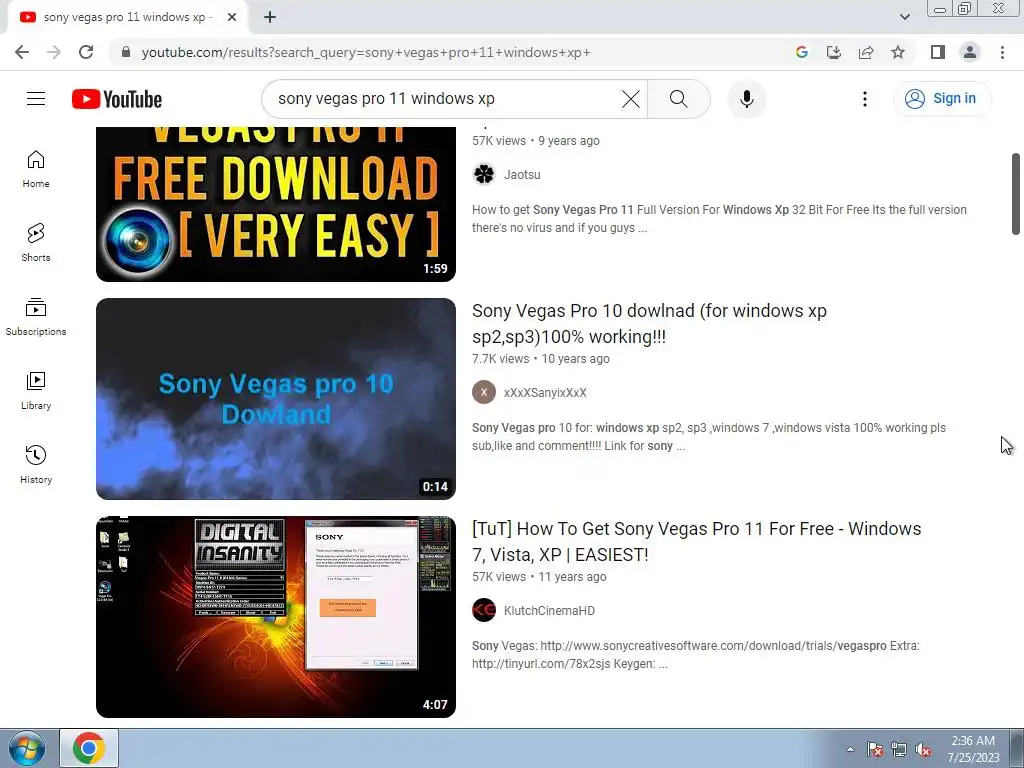Visit the KlutchCinemaHD channel name

coord(549,611)
